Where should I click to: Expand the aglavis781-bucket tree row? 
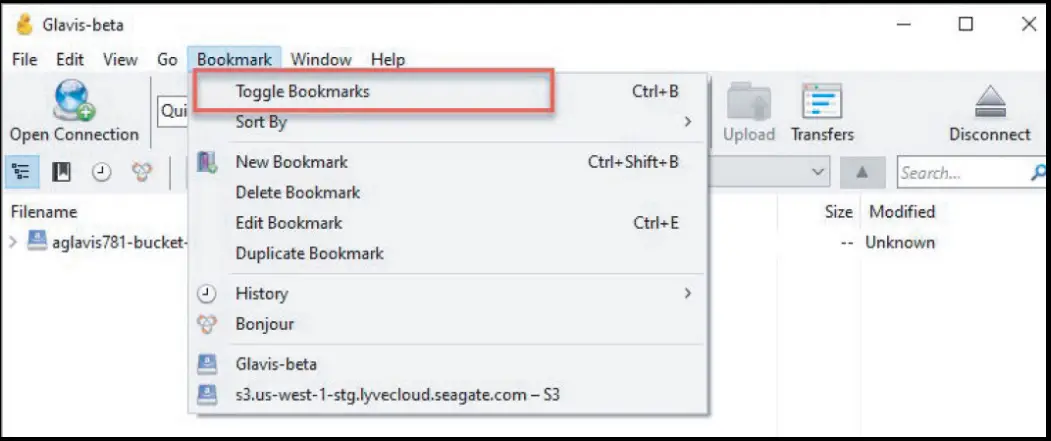[13, 242]
